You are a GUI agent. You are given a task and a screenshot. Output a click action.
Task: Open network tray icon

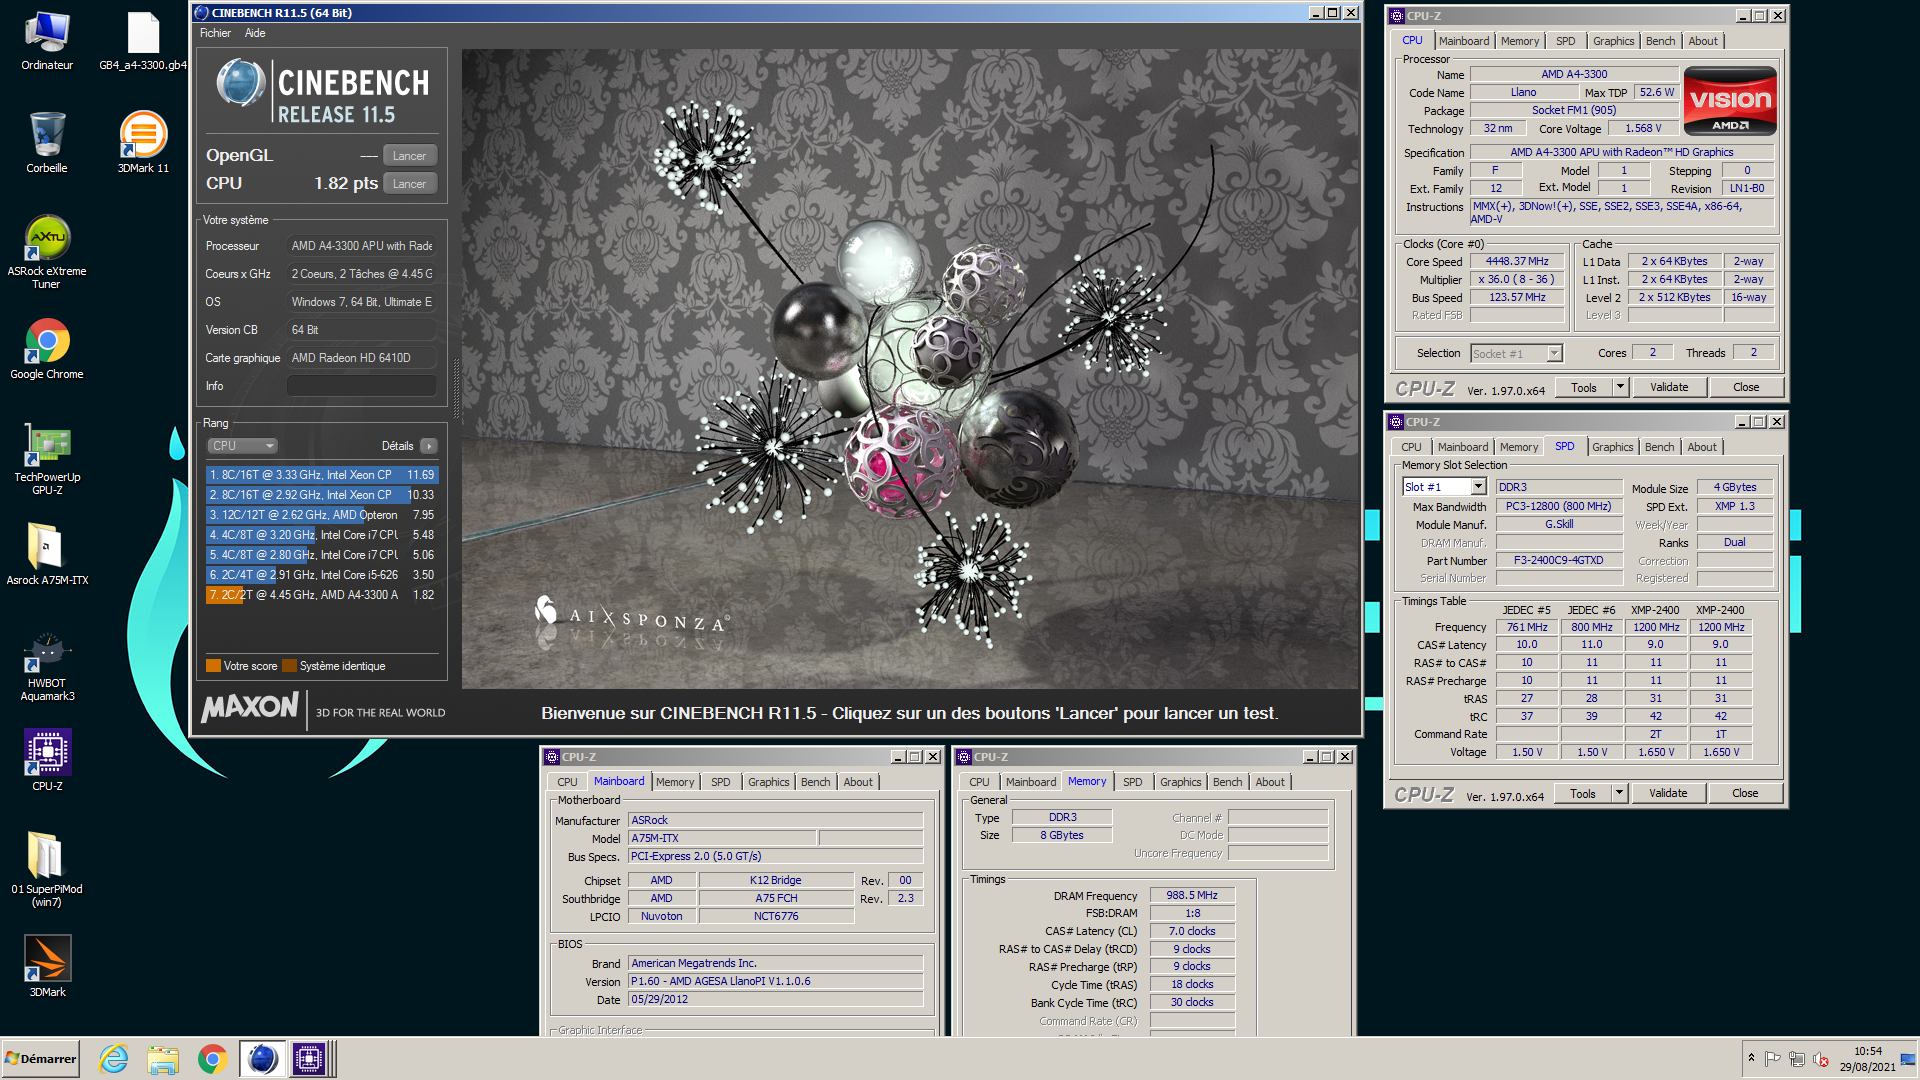tap(1797, 1059)
